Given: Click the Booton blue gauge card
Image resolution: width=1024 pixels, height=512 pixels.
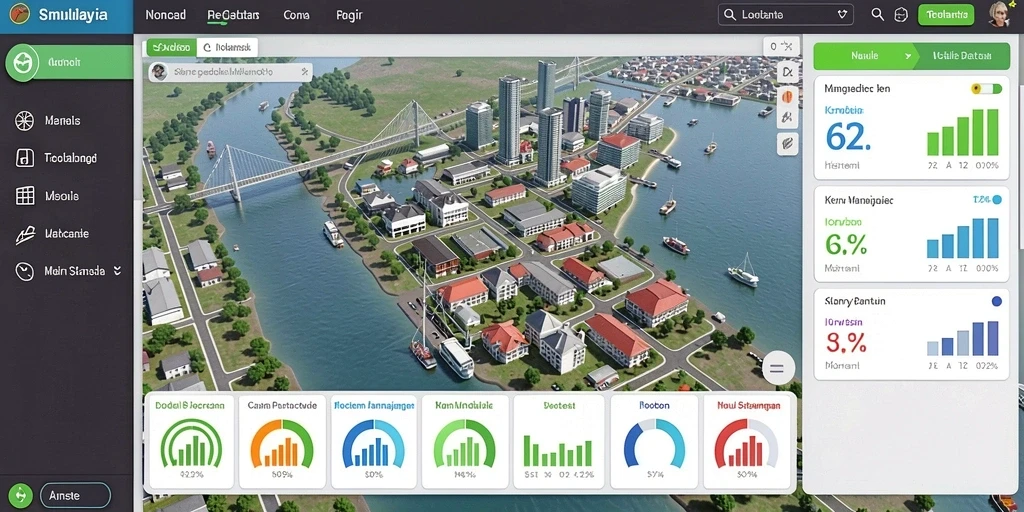Looking at the screenshot, I should coord(654,442).
